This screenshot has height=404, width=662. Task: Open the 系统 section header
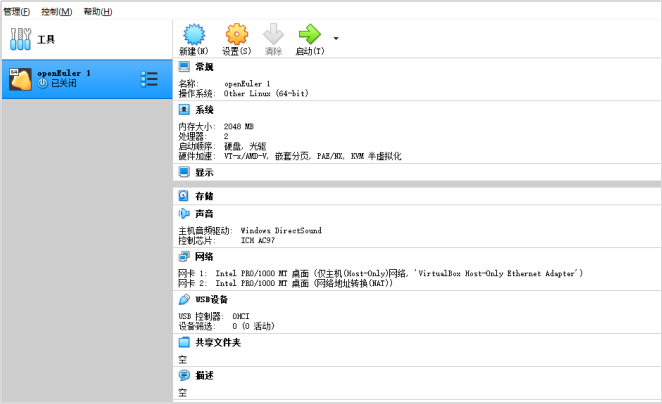[x=204, y=110]
